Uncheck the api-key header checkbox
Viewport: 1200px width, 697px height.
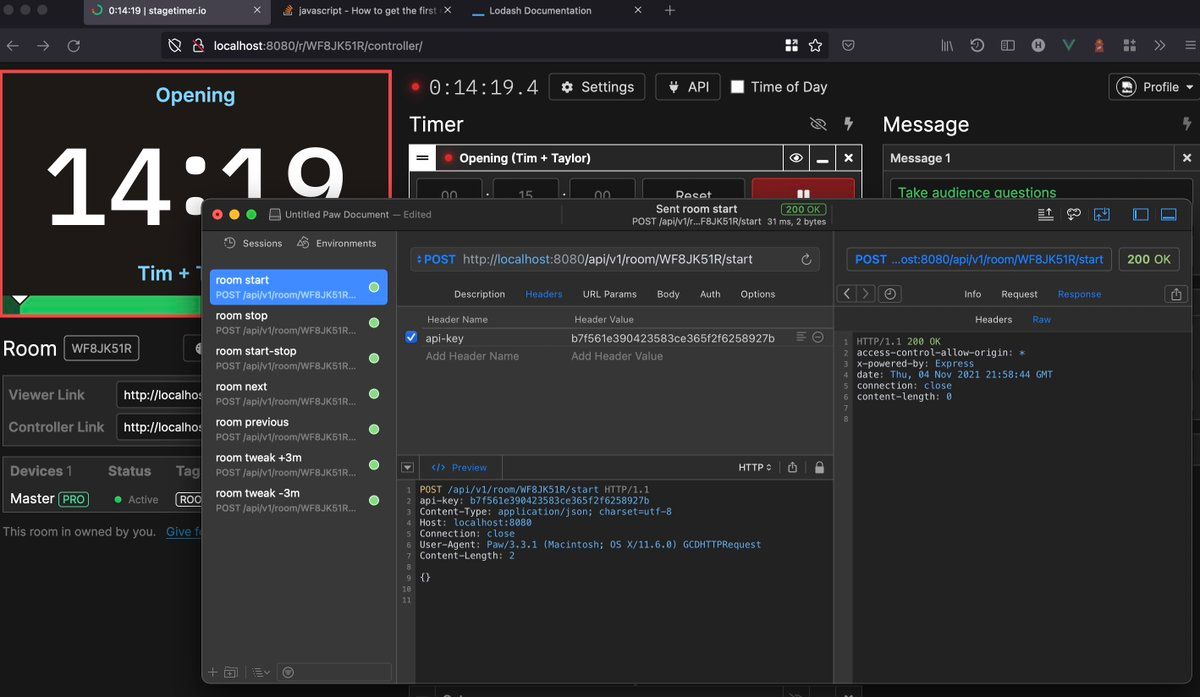411,338
